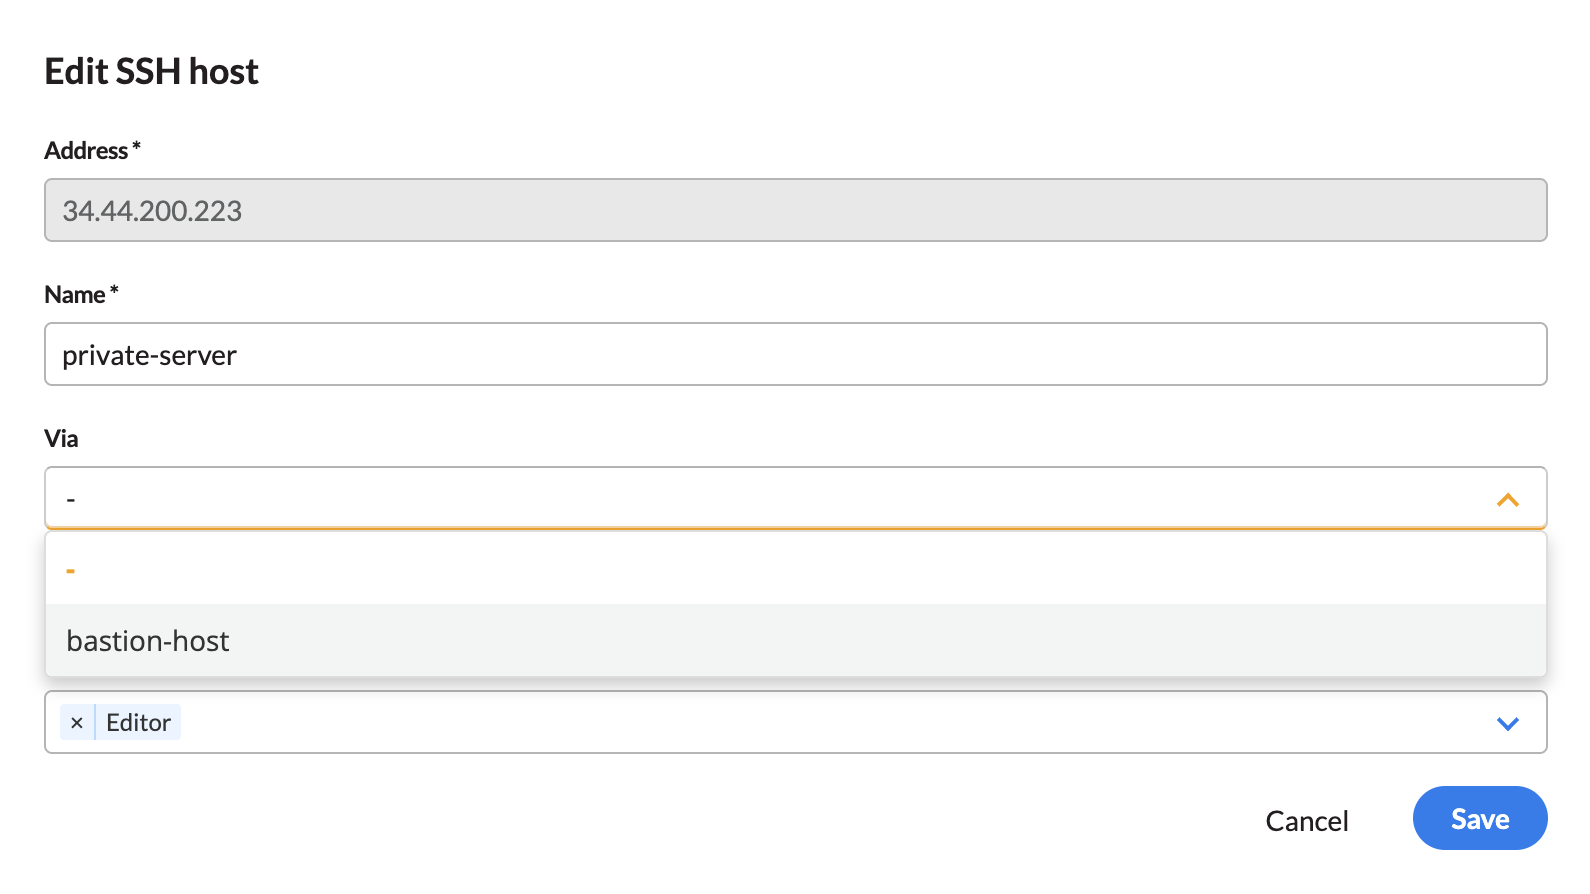The width and height of the screenshot is (1590, 894).
Task: Cancel editing the SSH host
Action: point(1306,821)
